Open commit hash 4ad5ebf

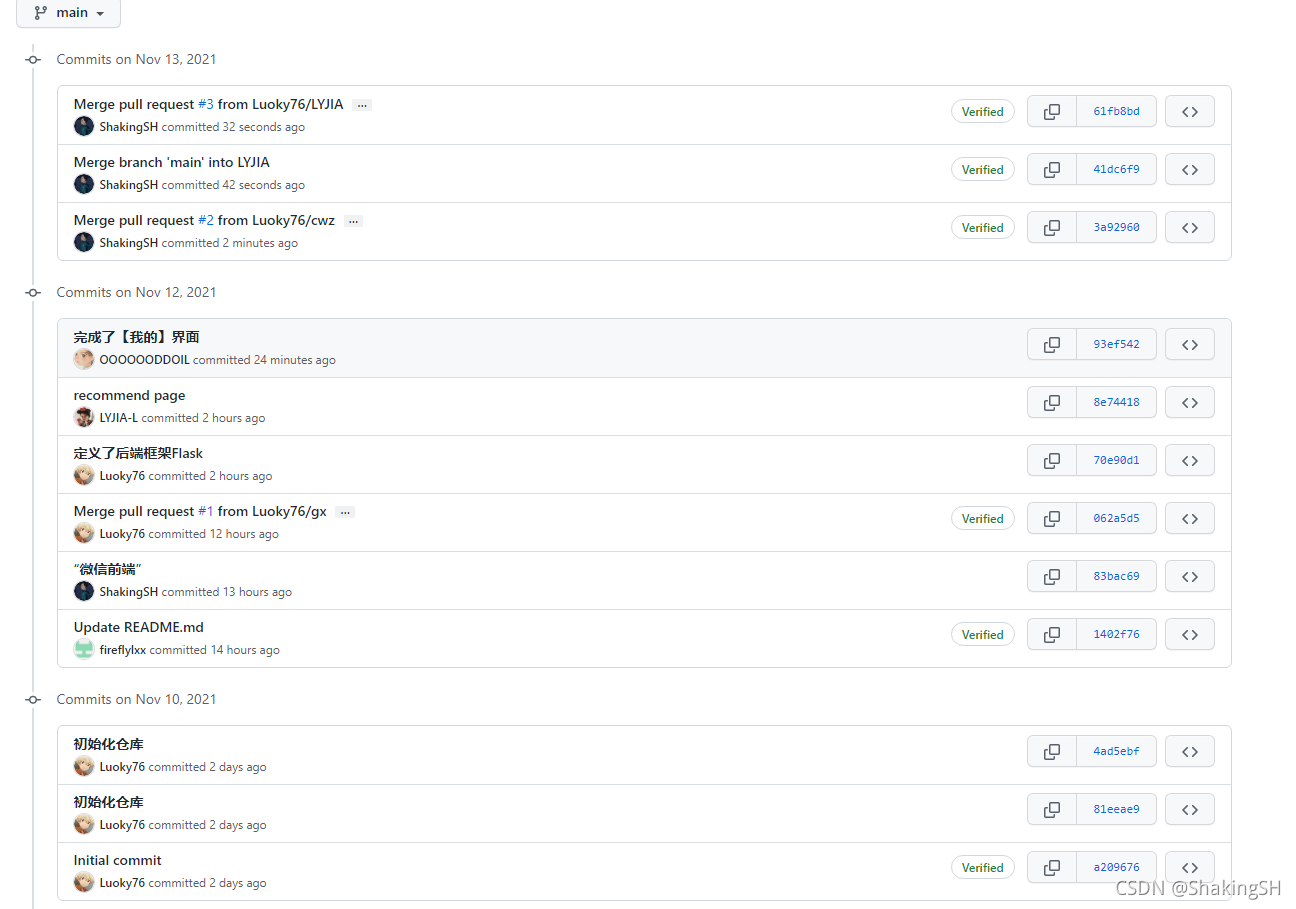click(x=1116, y=752)
